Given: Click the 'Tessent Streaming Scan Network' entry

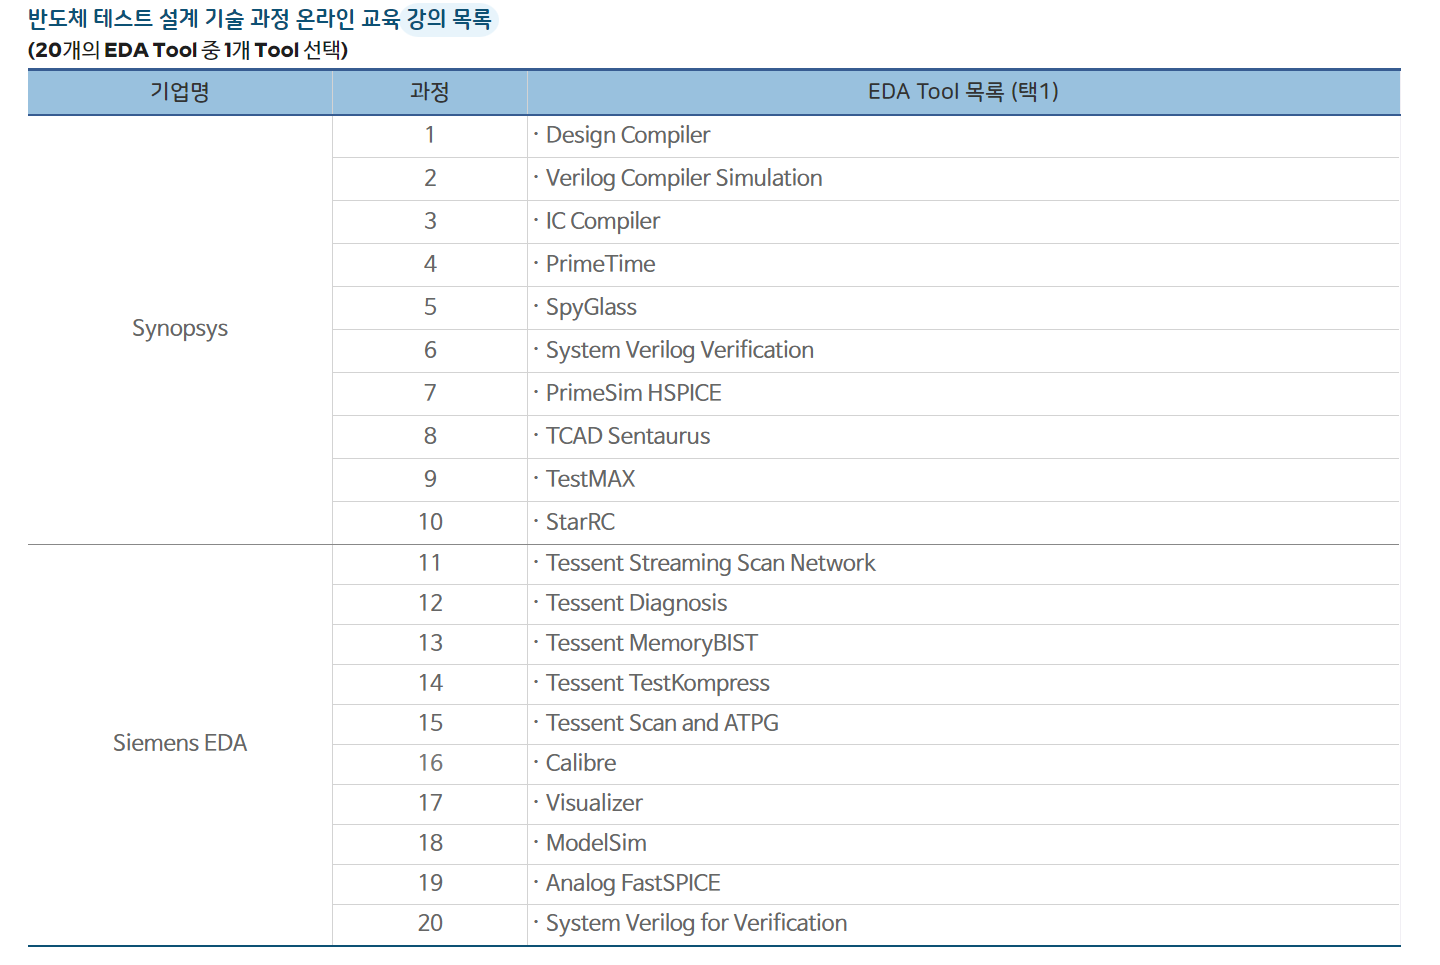Looking at the screenshot, I should pyautogui.click(x=710, y=563).
